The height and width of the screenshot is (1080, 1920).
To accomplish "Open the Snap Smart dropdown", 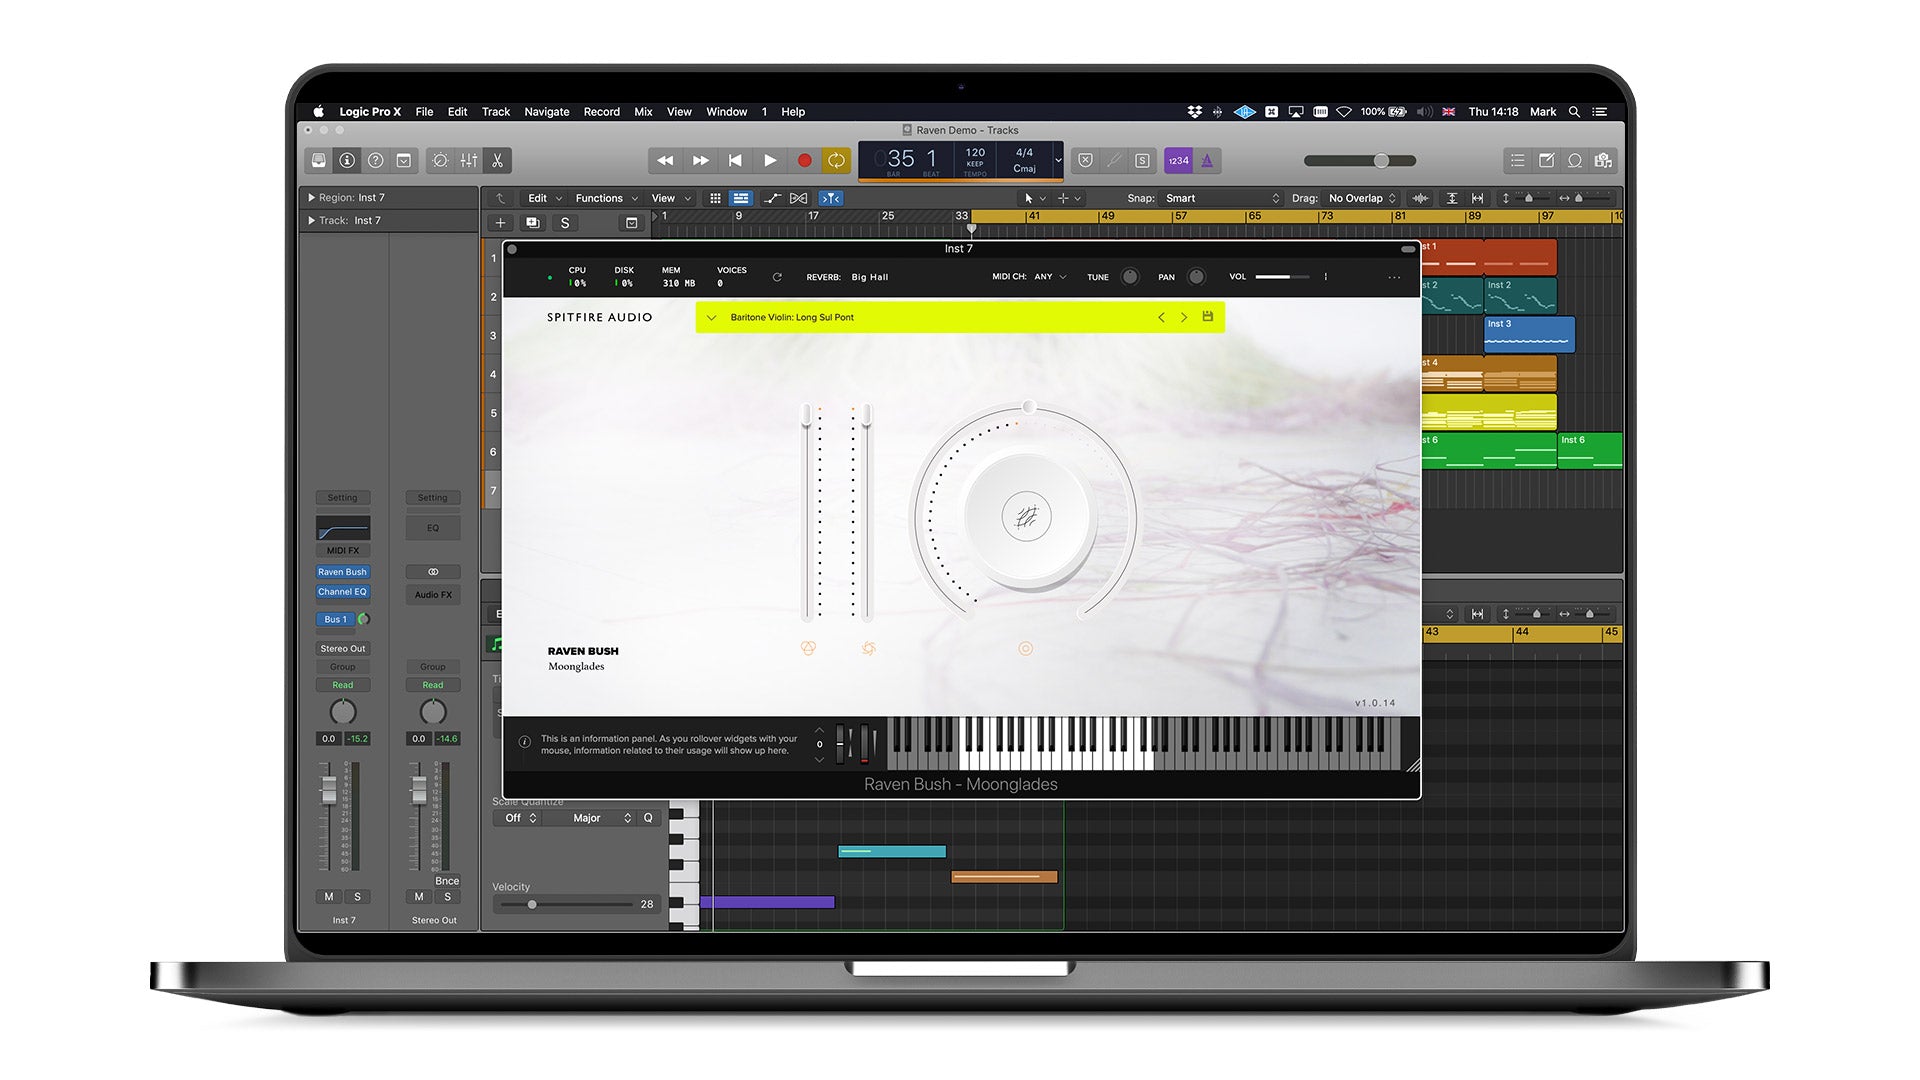I will click(1221, 198).
